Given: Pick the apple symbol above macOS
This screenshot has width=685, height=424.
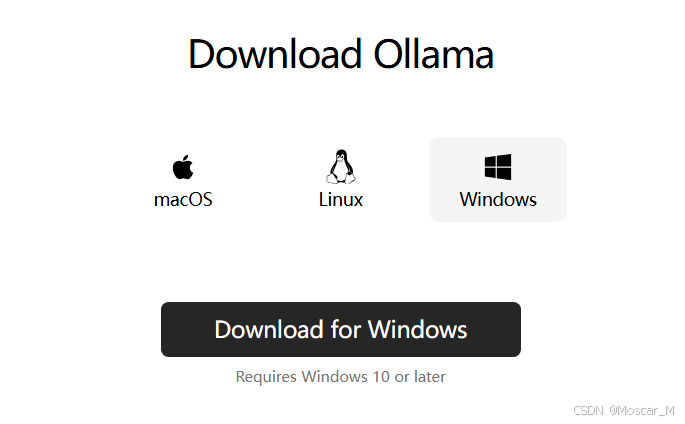Looking at the screenshot, I should [183, 167].
